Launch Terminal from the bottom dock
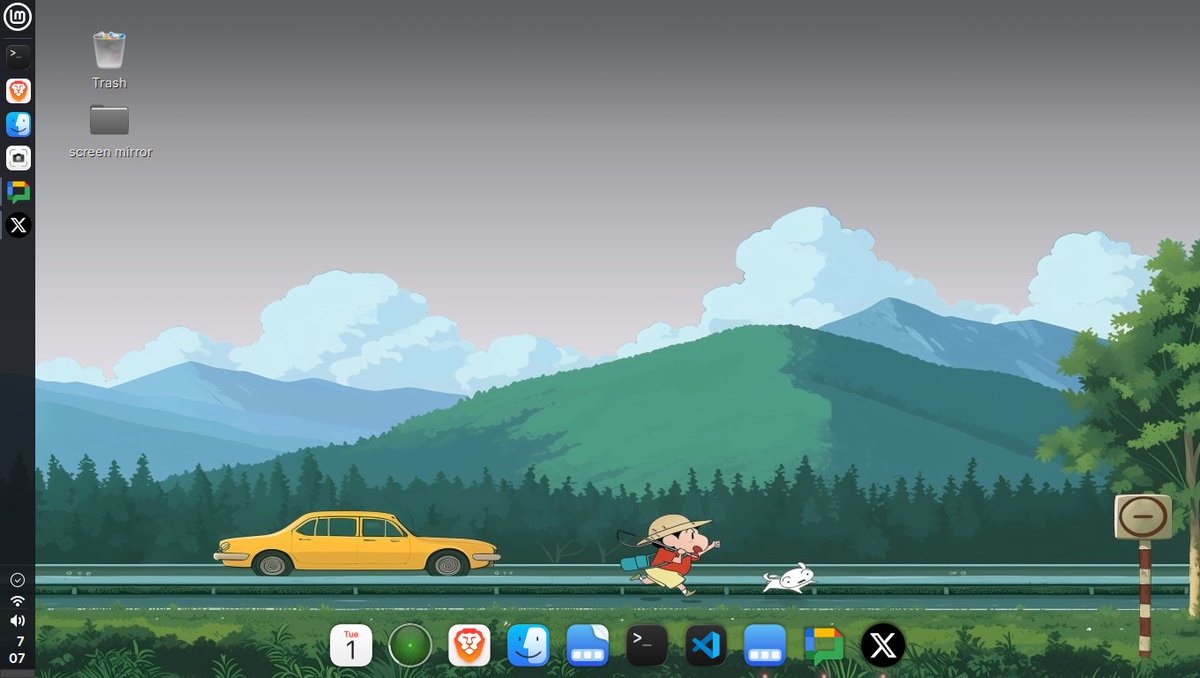 click(647, 645)
